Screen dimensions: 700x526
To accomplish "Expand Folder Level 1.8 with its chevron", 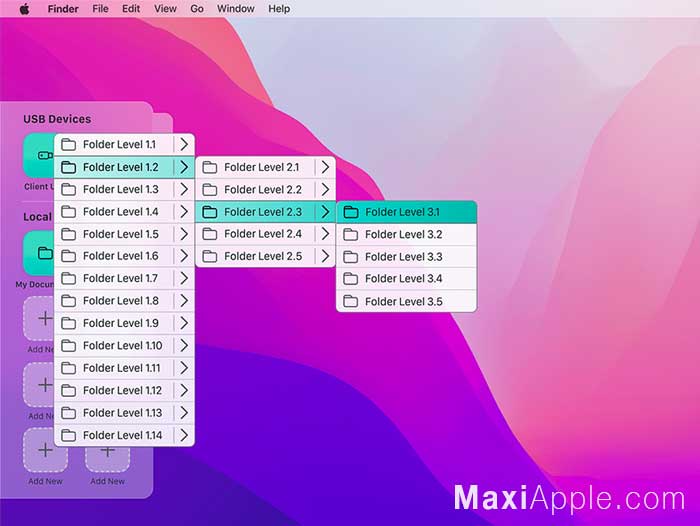I will [x=184, y=301].
